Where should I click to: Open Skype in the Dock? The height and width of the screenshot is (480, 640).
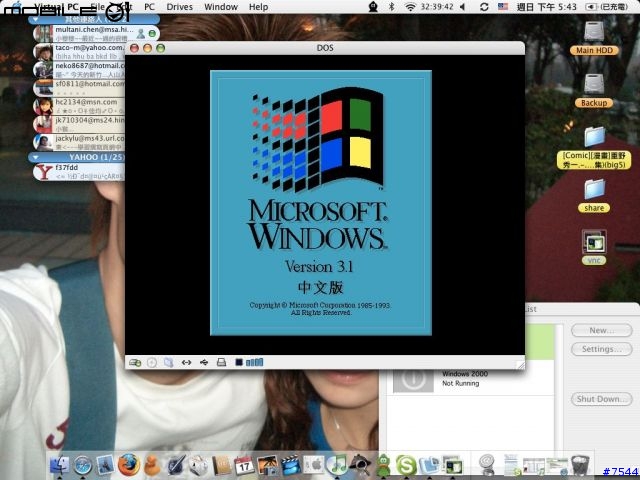[x=406, y=465]
